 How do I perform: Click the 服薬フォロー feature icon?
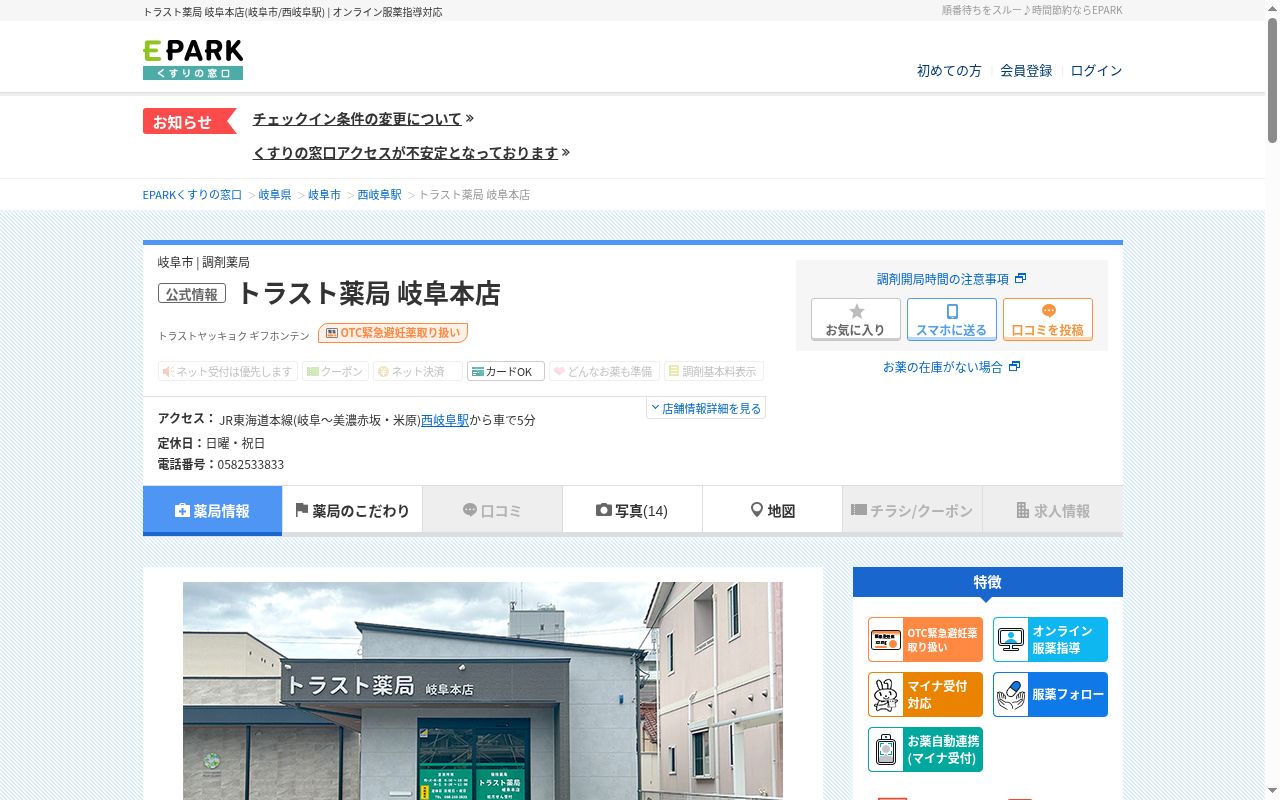[x=1050, y=694]
